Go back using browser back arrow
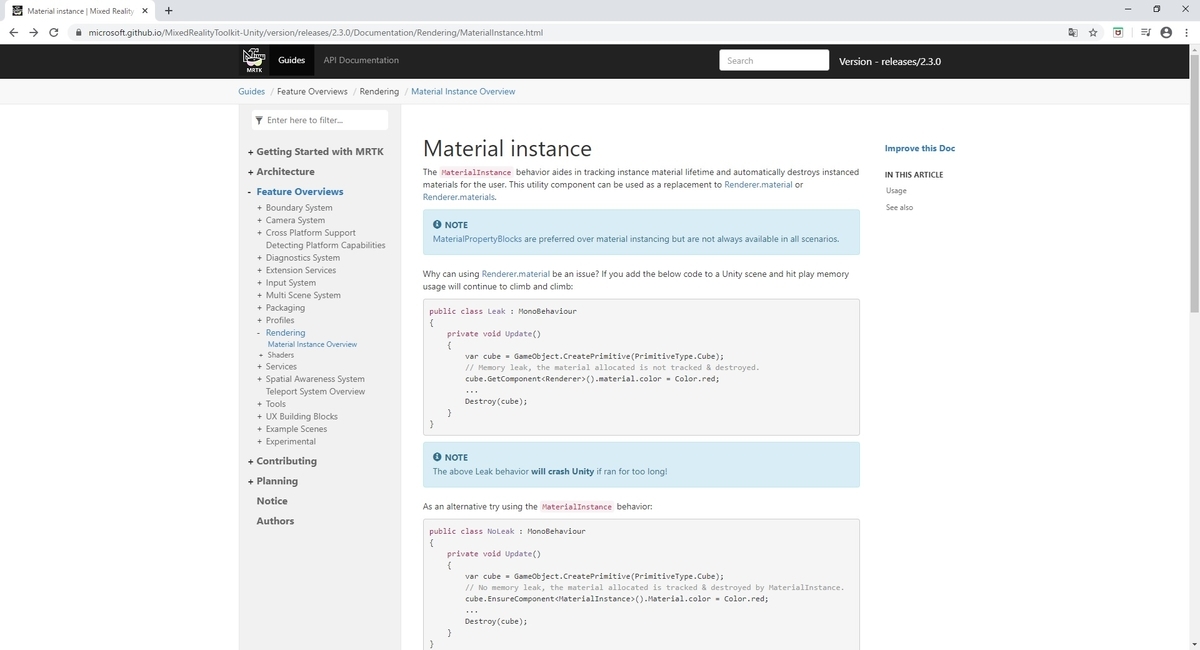Viewport: 1200px width, 650px height. point(12,32)
